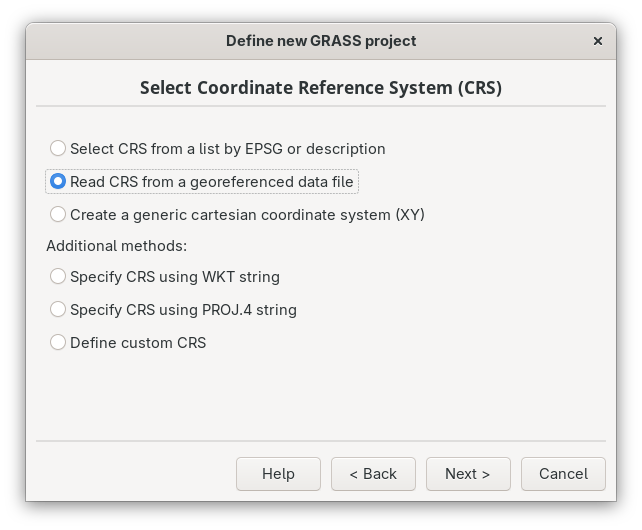Image resolution: width=642 pixels, height=530 pixels.
Task: Select the georeferenced data file radio button
Action: [58, 182]
